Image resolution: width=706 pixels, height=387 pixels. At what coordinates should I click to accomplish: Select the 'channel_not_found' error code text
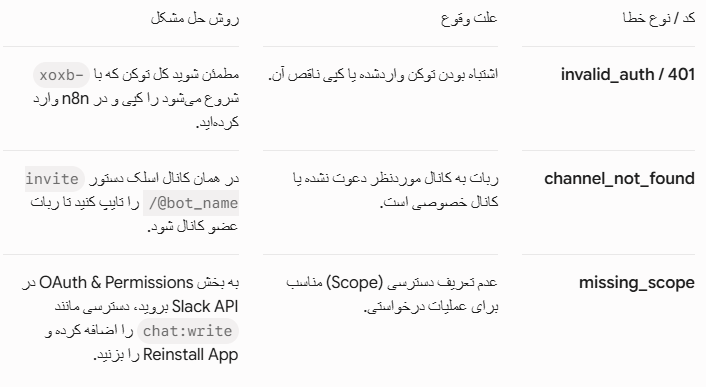click(619, 179)
